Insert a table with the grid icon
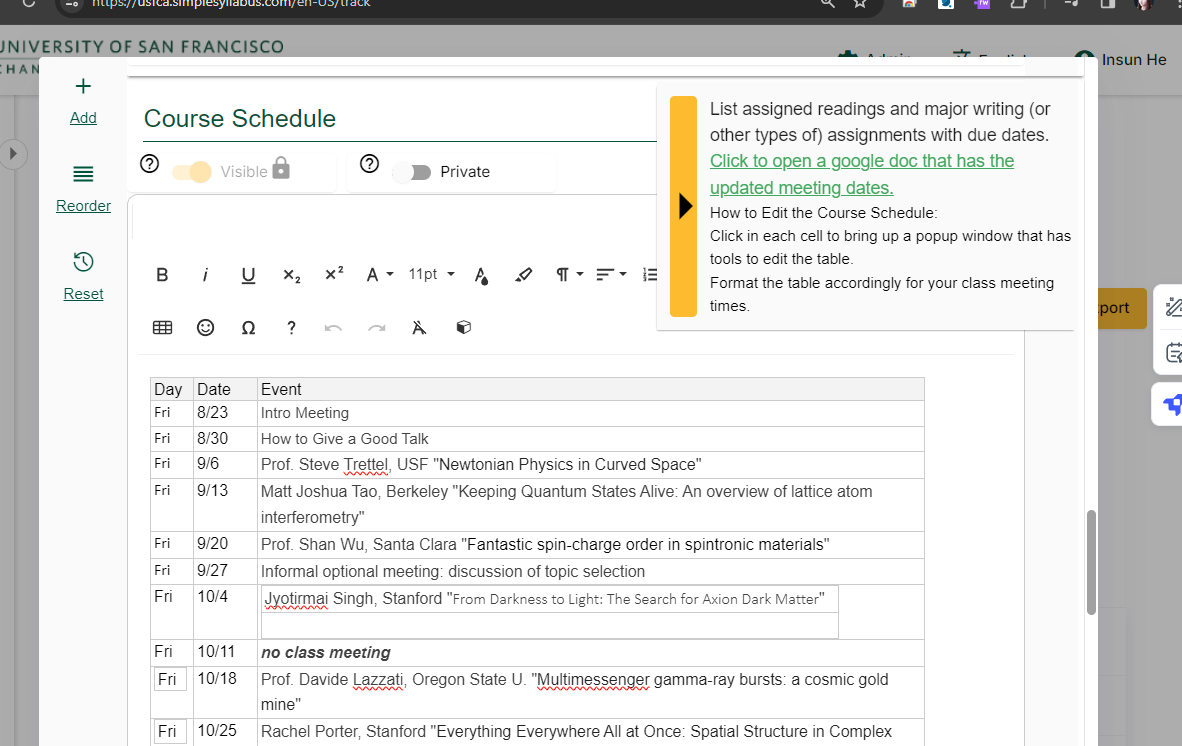 (162, 327)
